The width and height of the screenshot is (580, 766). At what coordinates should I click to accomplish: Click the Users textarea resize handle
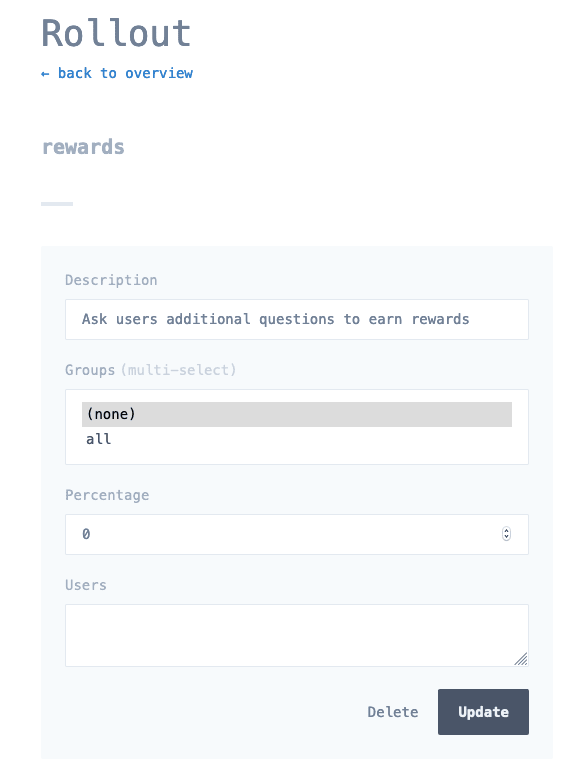coord(521,659)
